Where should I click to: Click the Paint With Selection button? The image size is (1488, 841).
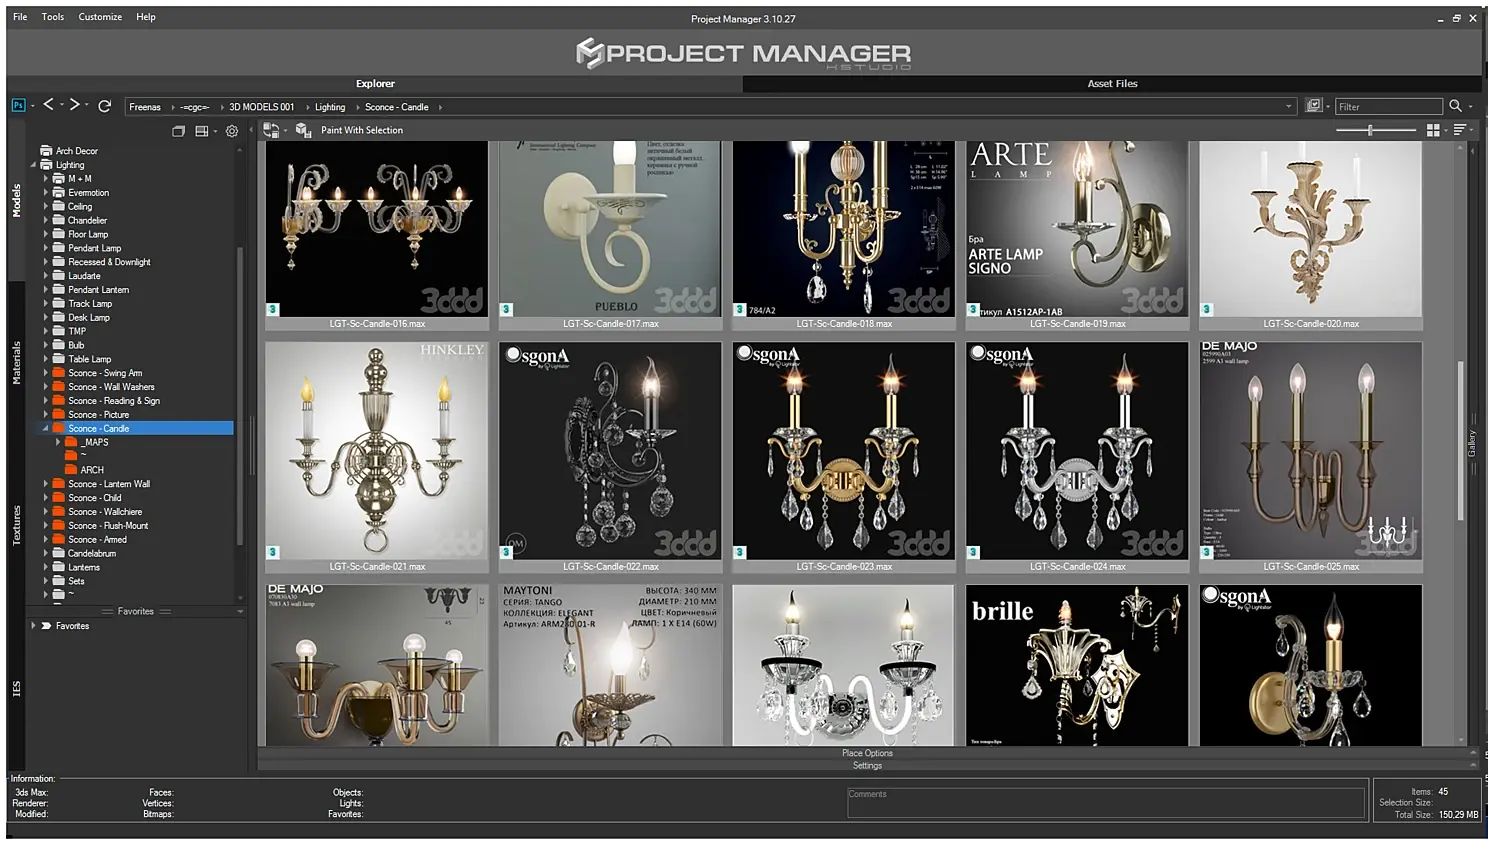click(362, 130)
